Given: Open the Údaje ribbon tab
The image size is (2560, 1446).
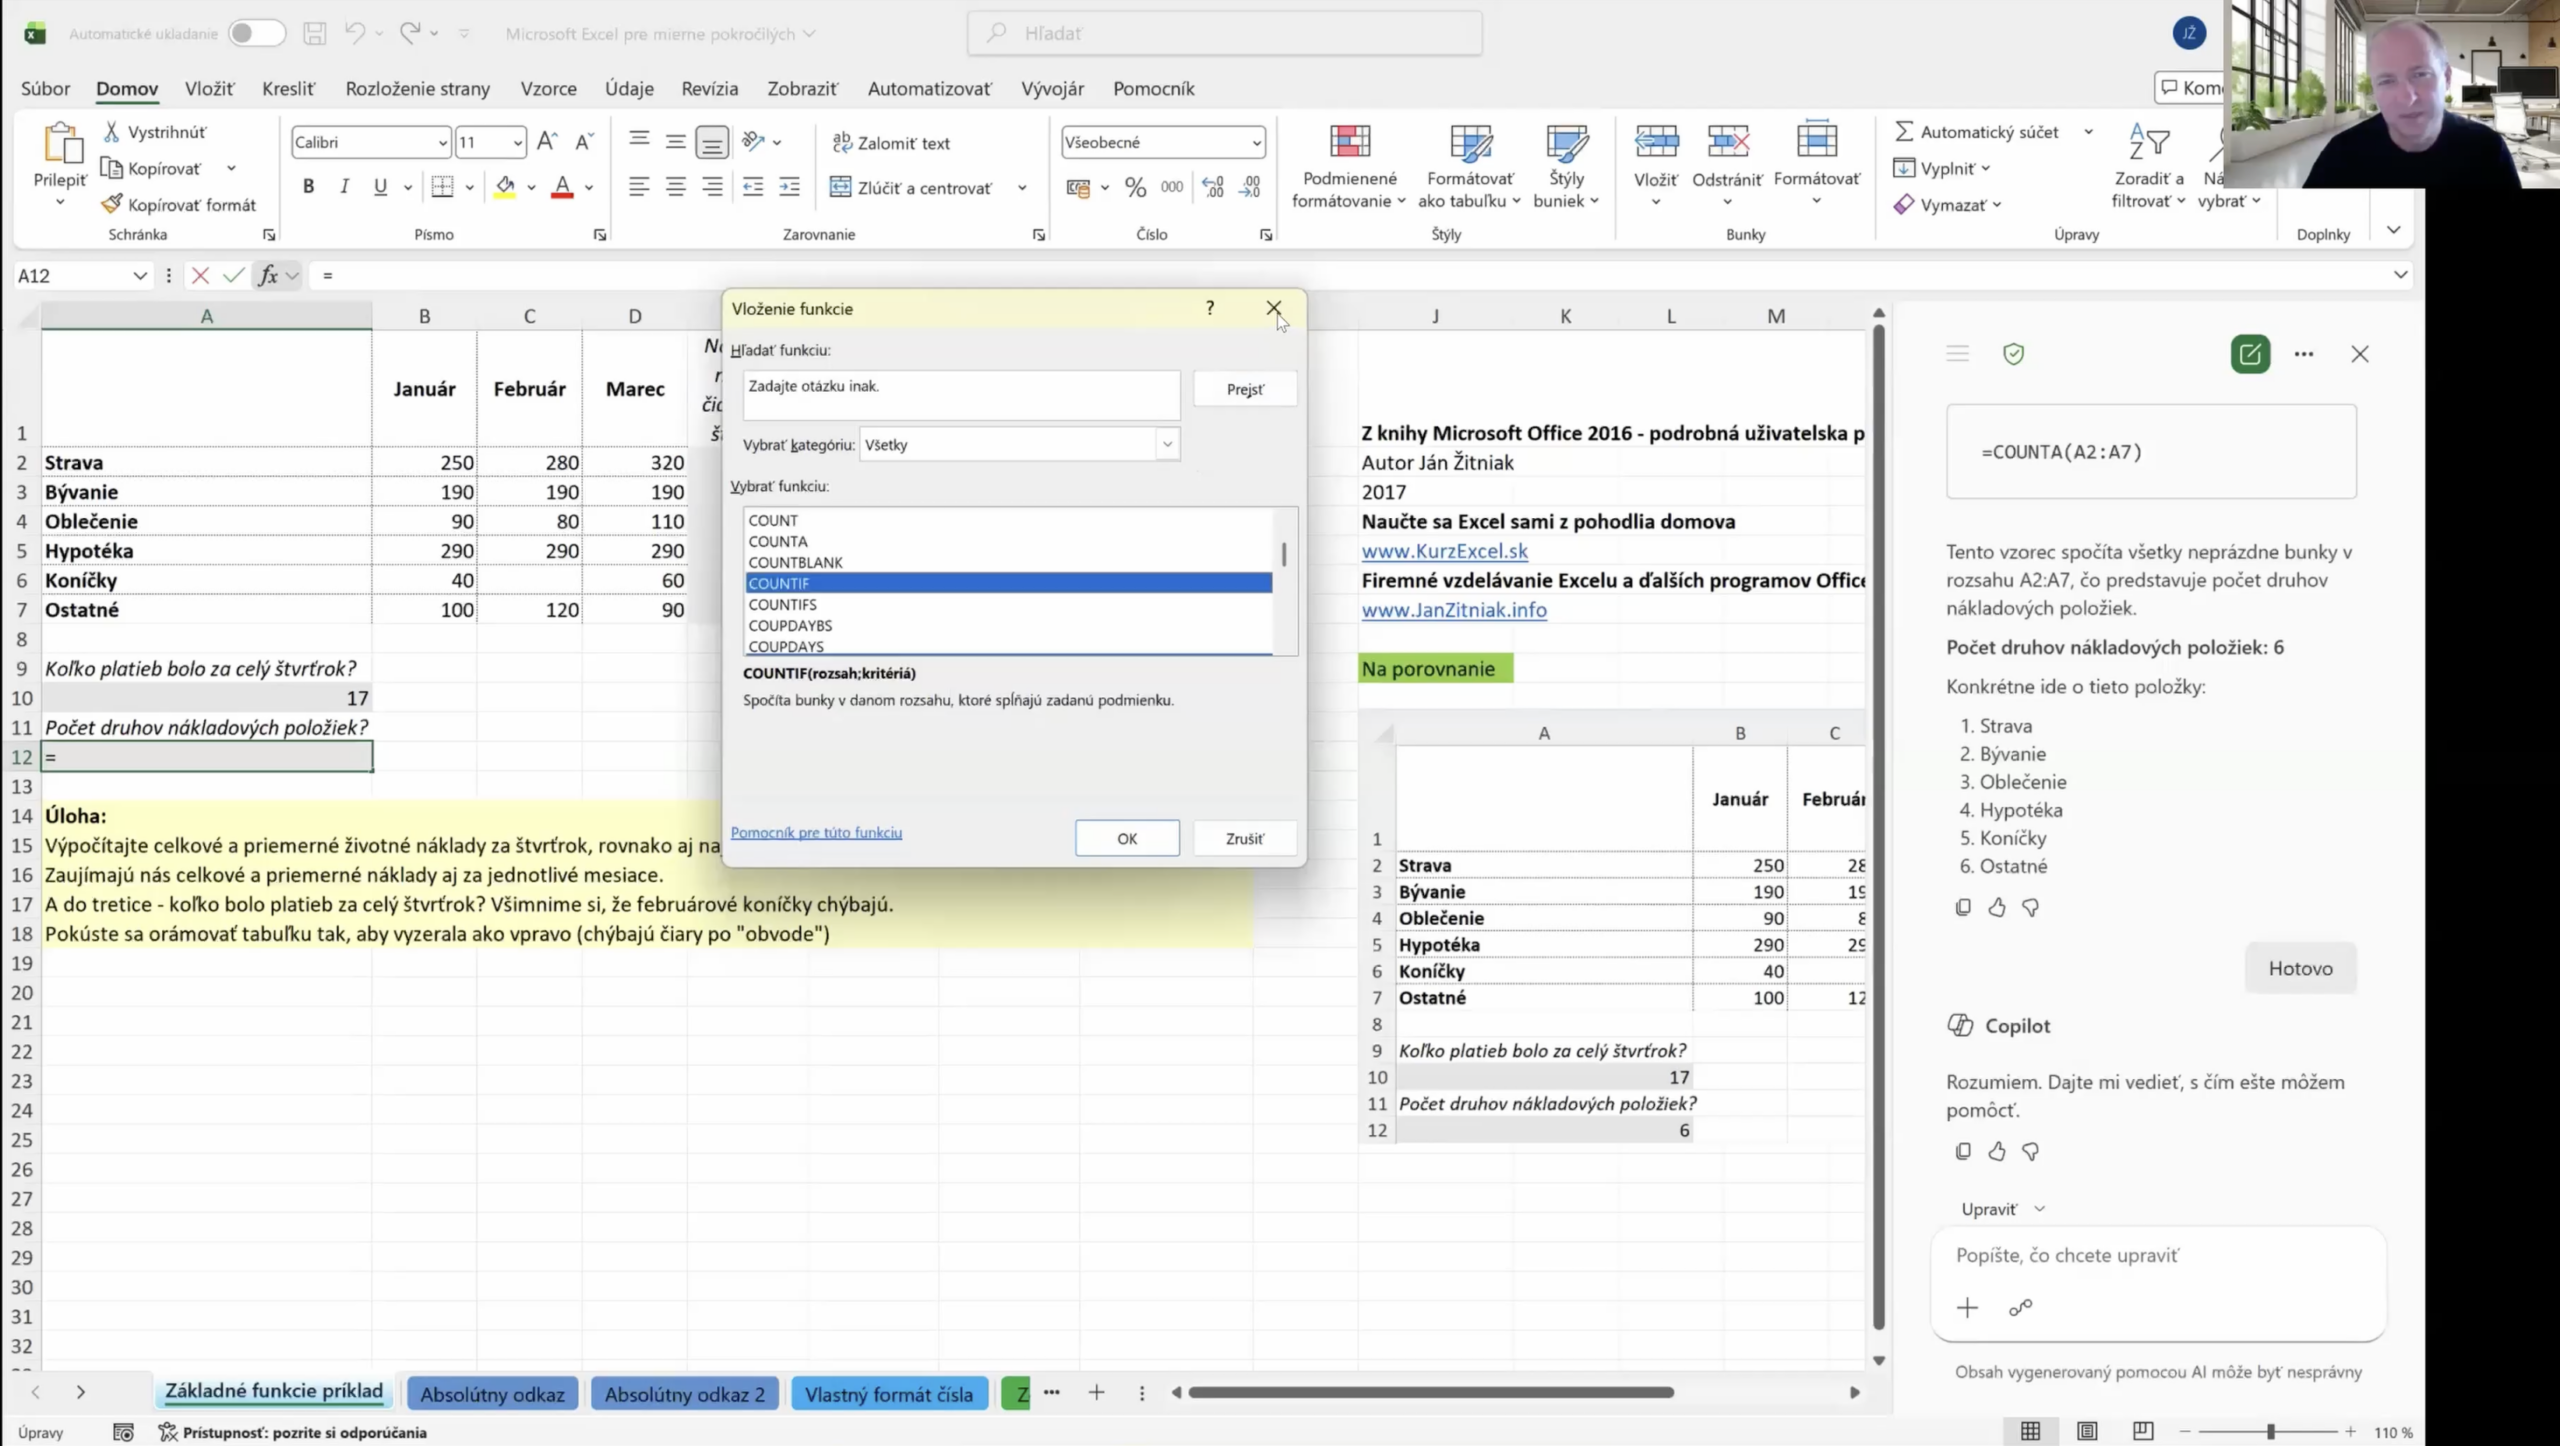Looking at the screenshot, I should point(629,88).
